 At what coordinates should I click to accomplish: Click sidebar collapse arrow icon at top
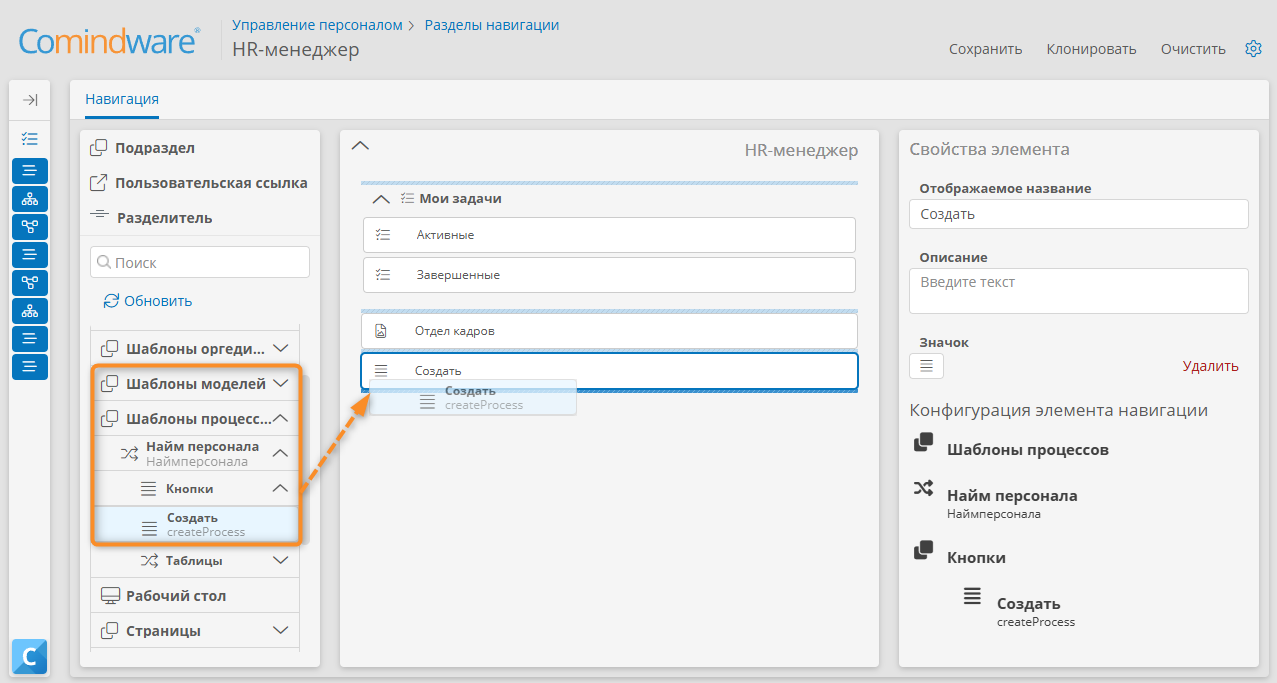30,100
